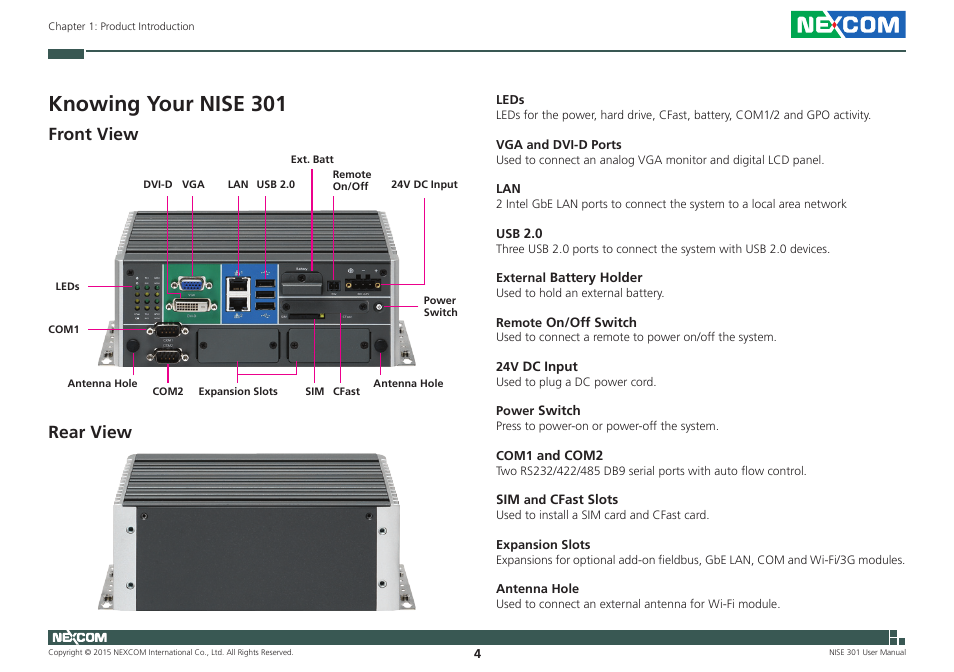Click the 'LAN' section heading in descriptions
954x672 pixels.
pos(508,189)
